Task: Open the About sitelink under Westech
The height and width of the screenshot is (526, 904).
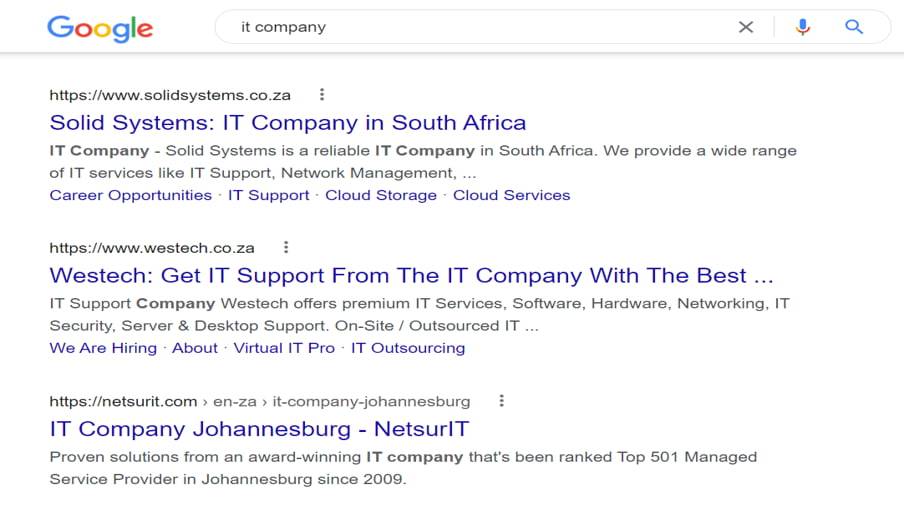Action: 195,348
